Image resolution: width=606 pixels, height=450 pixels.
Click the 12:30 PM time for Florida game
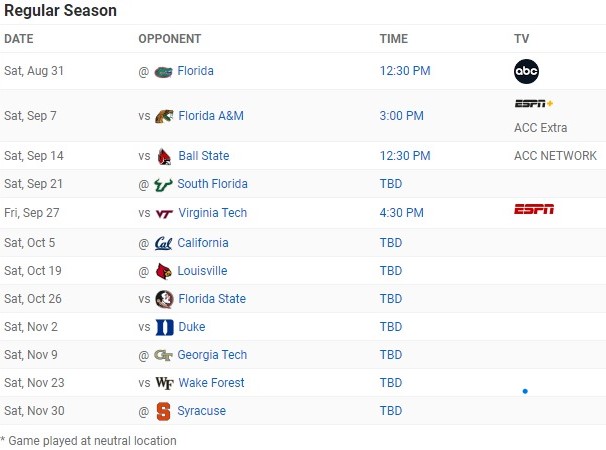[x=405, y=71]
